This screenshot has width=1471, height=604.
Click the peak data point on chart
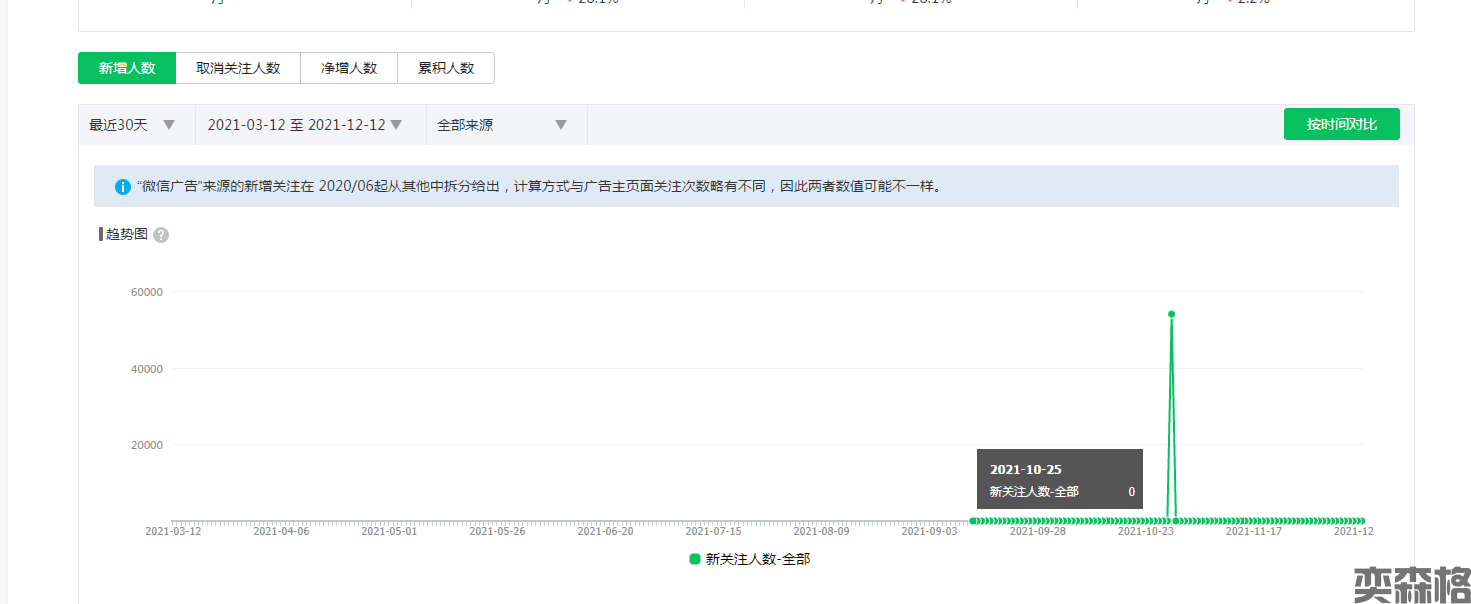pyautogui.click(x=1171, y=314)
